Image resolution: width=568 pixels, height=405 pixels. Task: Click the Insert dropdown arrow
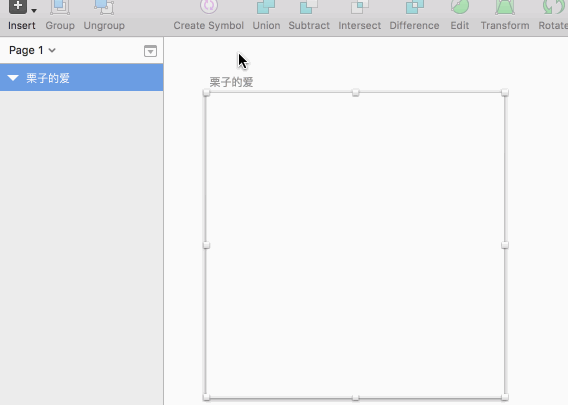coord(34,11)
